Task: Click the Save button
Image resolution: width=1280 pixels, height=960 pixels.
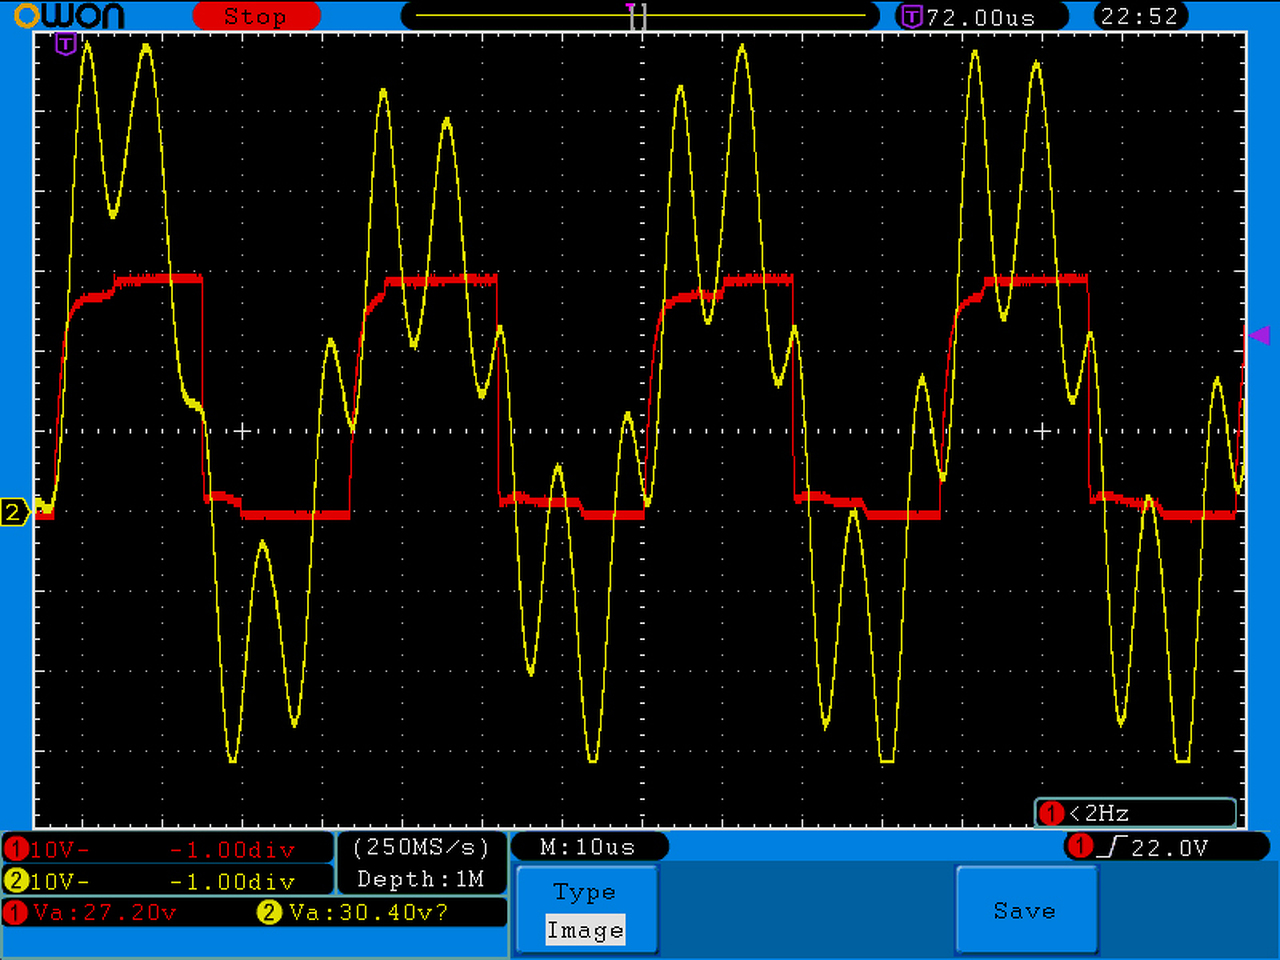Action: tap(1026, 909)
